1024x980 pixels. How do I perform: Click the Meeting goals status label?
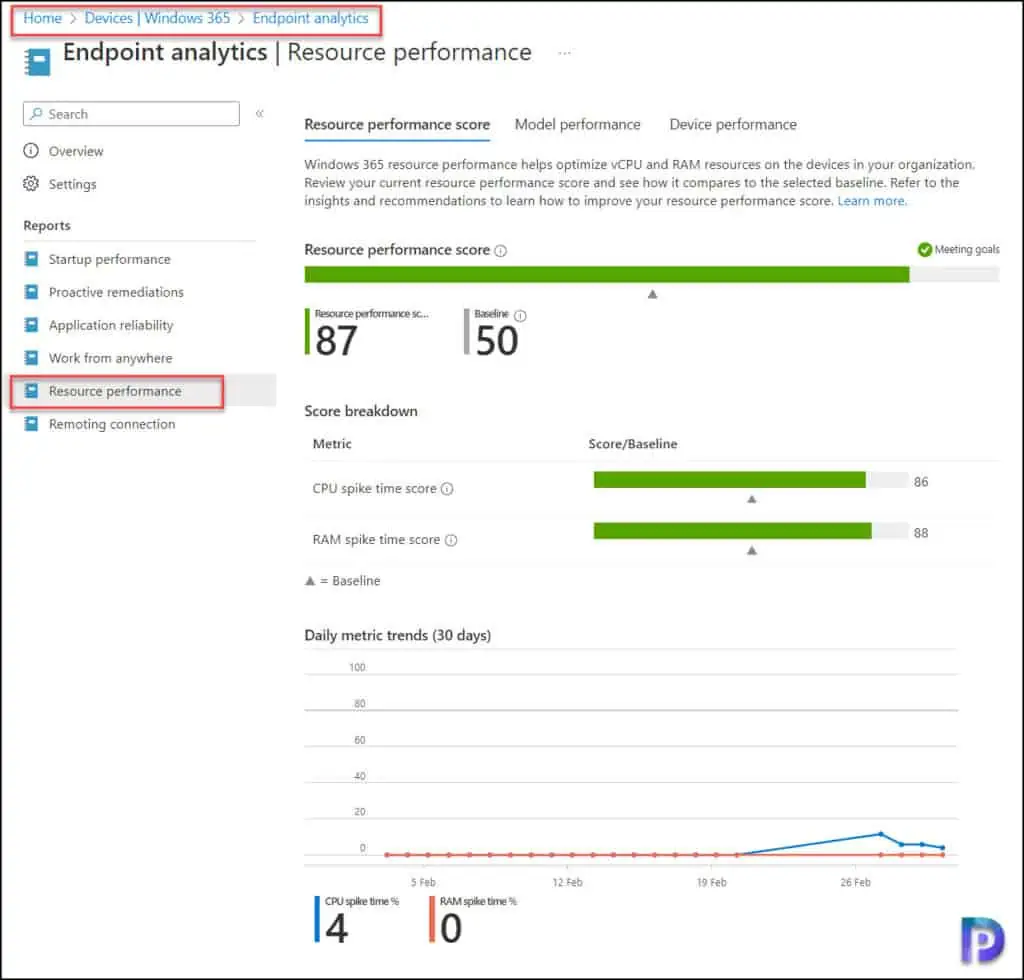click(x=967, y=249)
